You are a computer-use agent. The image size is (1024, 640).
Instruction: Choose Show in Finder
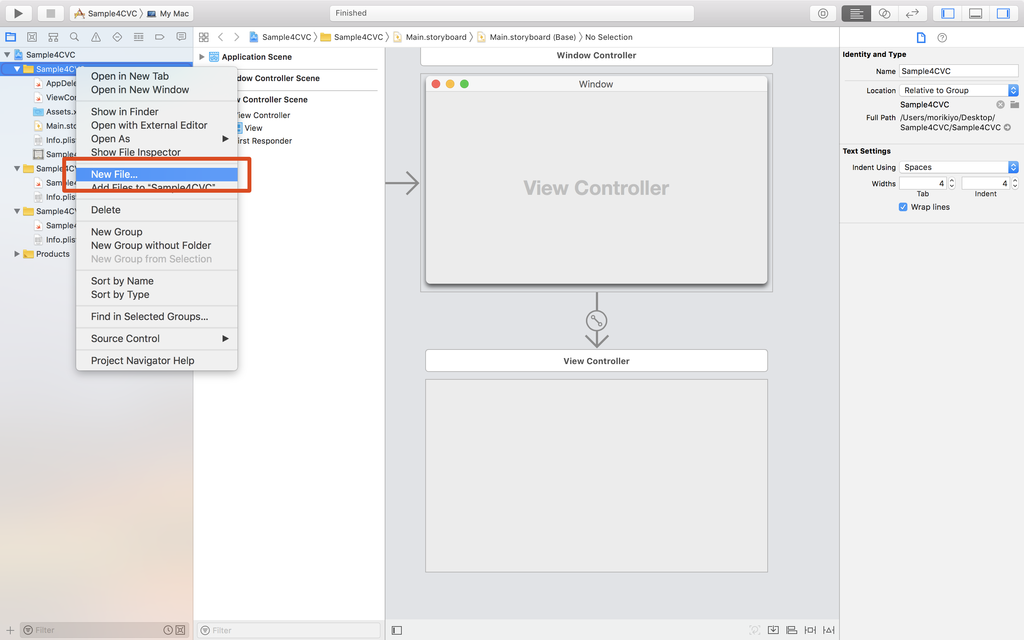(x=157, y=112)
